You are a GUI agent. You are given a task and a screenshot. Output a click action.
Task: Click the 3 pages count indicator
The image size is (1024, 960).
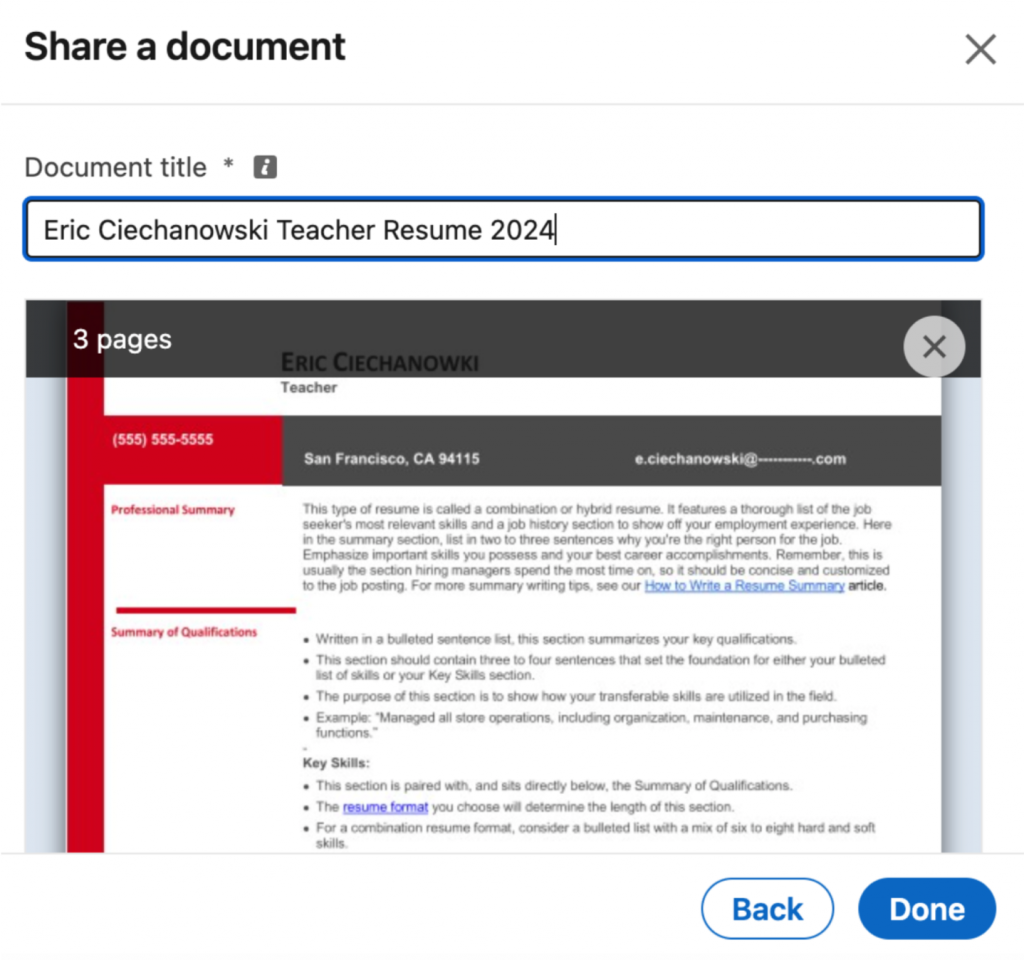pos(121,339)
